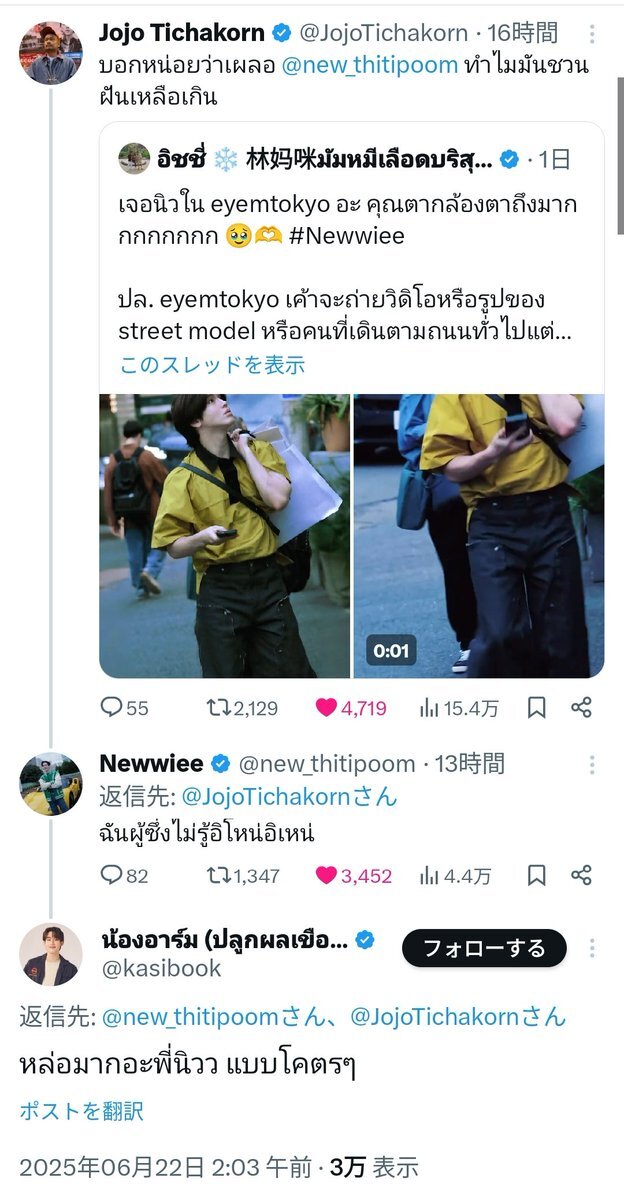Image resolution: width=624 pixels, height=1200 pixels.
Task: Follow @kasibook with フォローする button
Action: (484, 948)
